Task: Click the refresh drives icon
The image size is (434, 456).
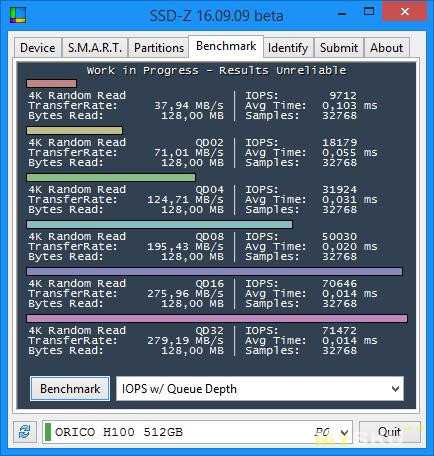Action: 24,432
